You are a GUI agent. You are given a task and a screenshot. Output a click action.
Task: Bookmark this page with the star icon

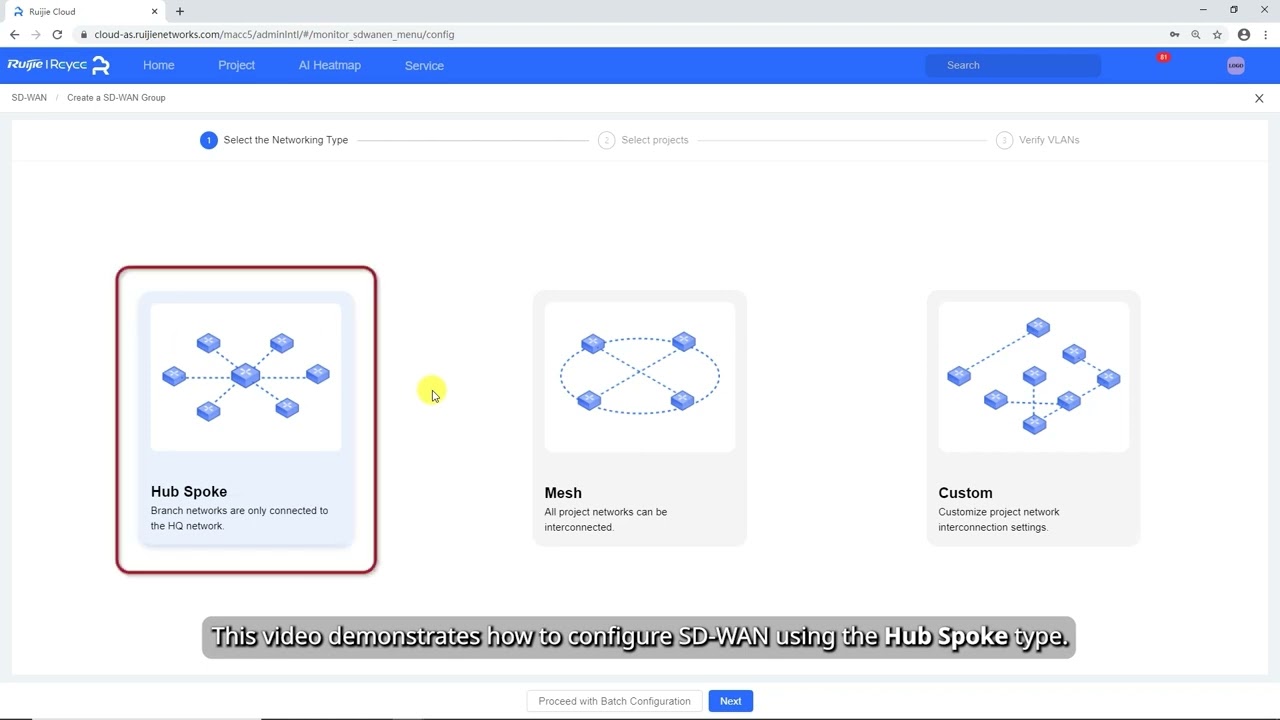[1217, 34]
